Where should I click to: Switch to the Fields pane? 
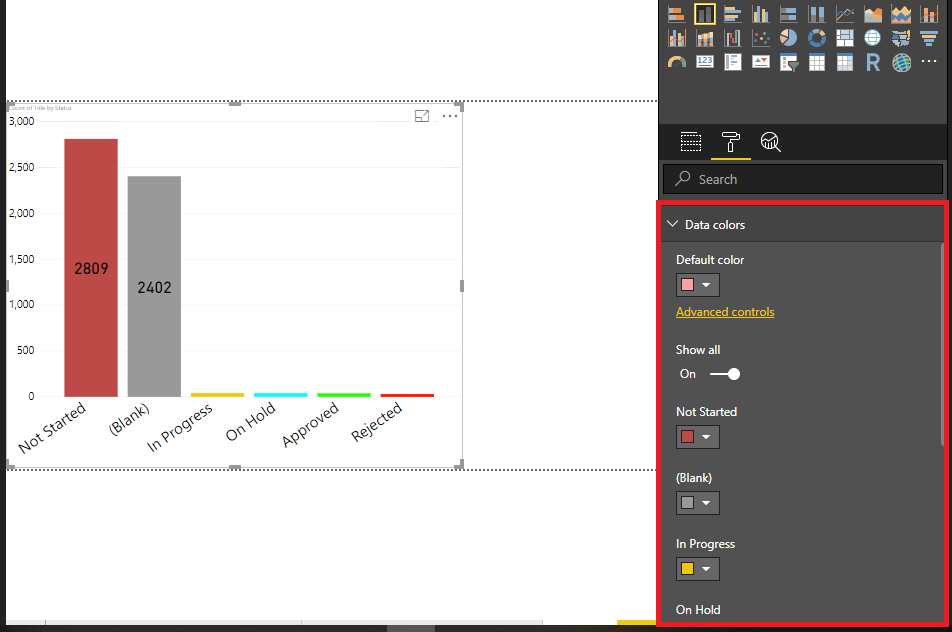[x=690, y=141]
